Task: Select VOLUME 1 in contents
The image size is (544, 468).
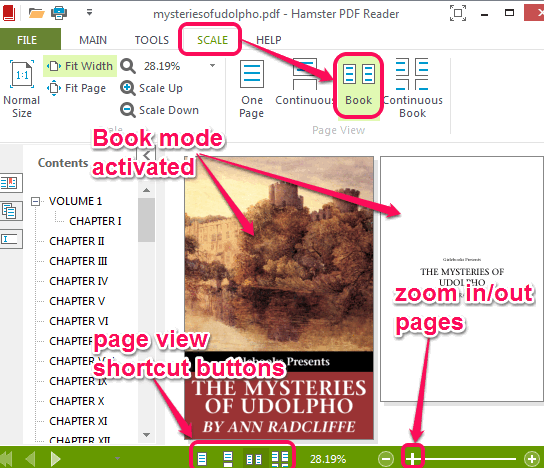Action: click(75, 201)
